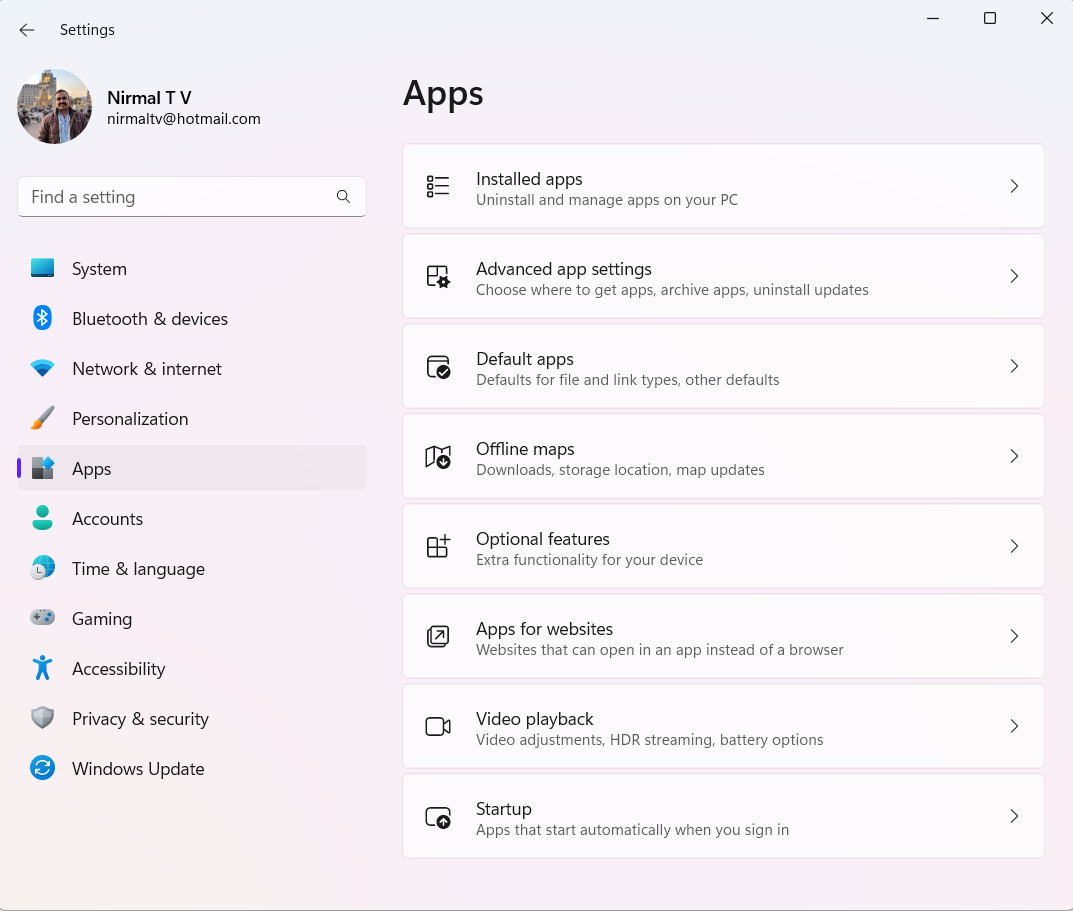Switch to Personalization section
The height and width of the screenshot is (911, 1073).
(192, 419)
